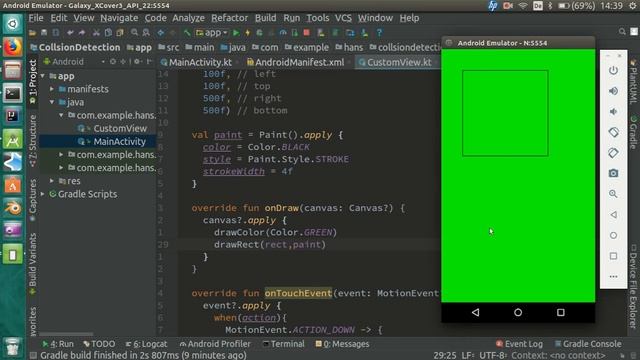The image size is (640, 360).
Task: Open emulator extended controls (three dots)
Action: click(613, 277)
